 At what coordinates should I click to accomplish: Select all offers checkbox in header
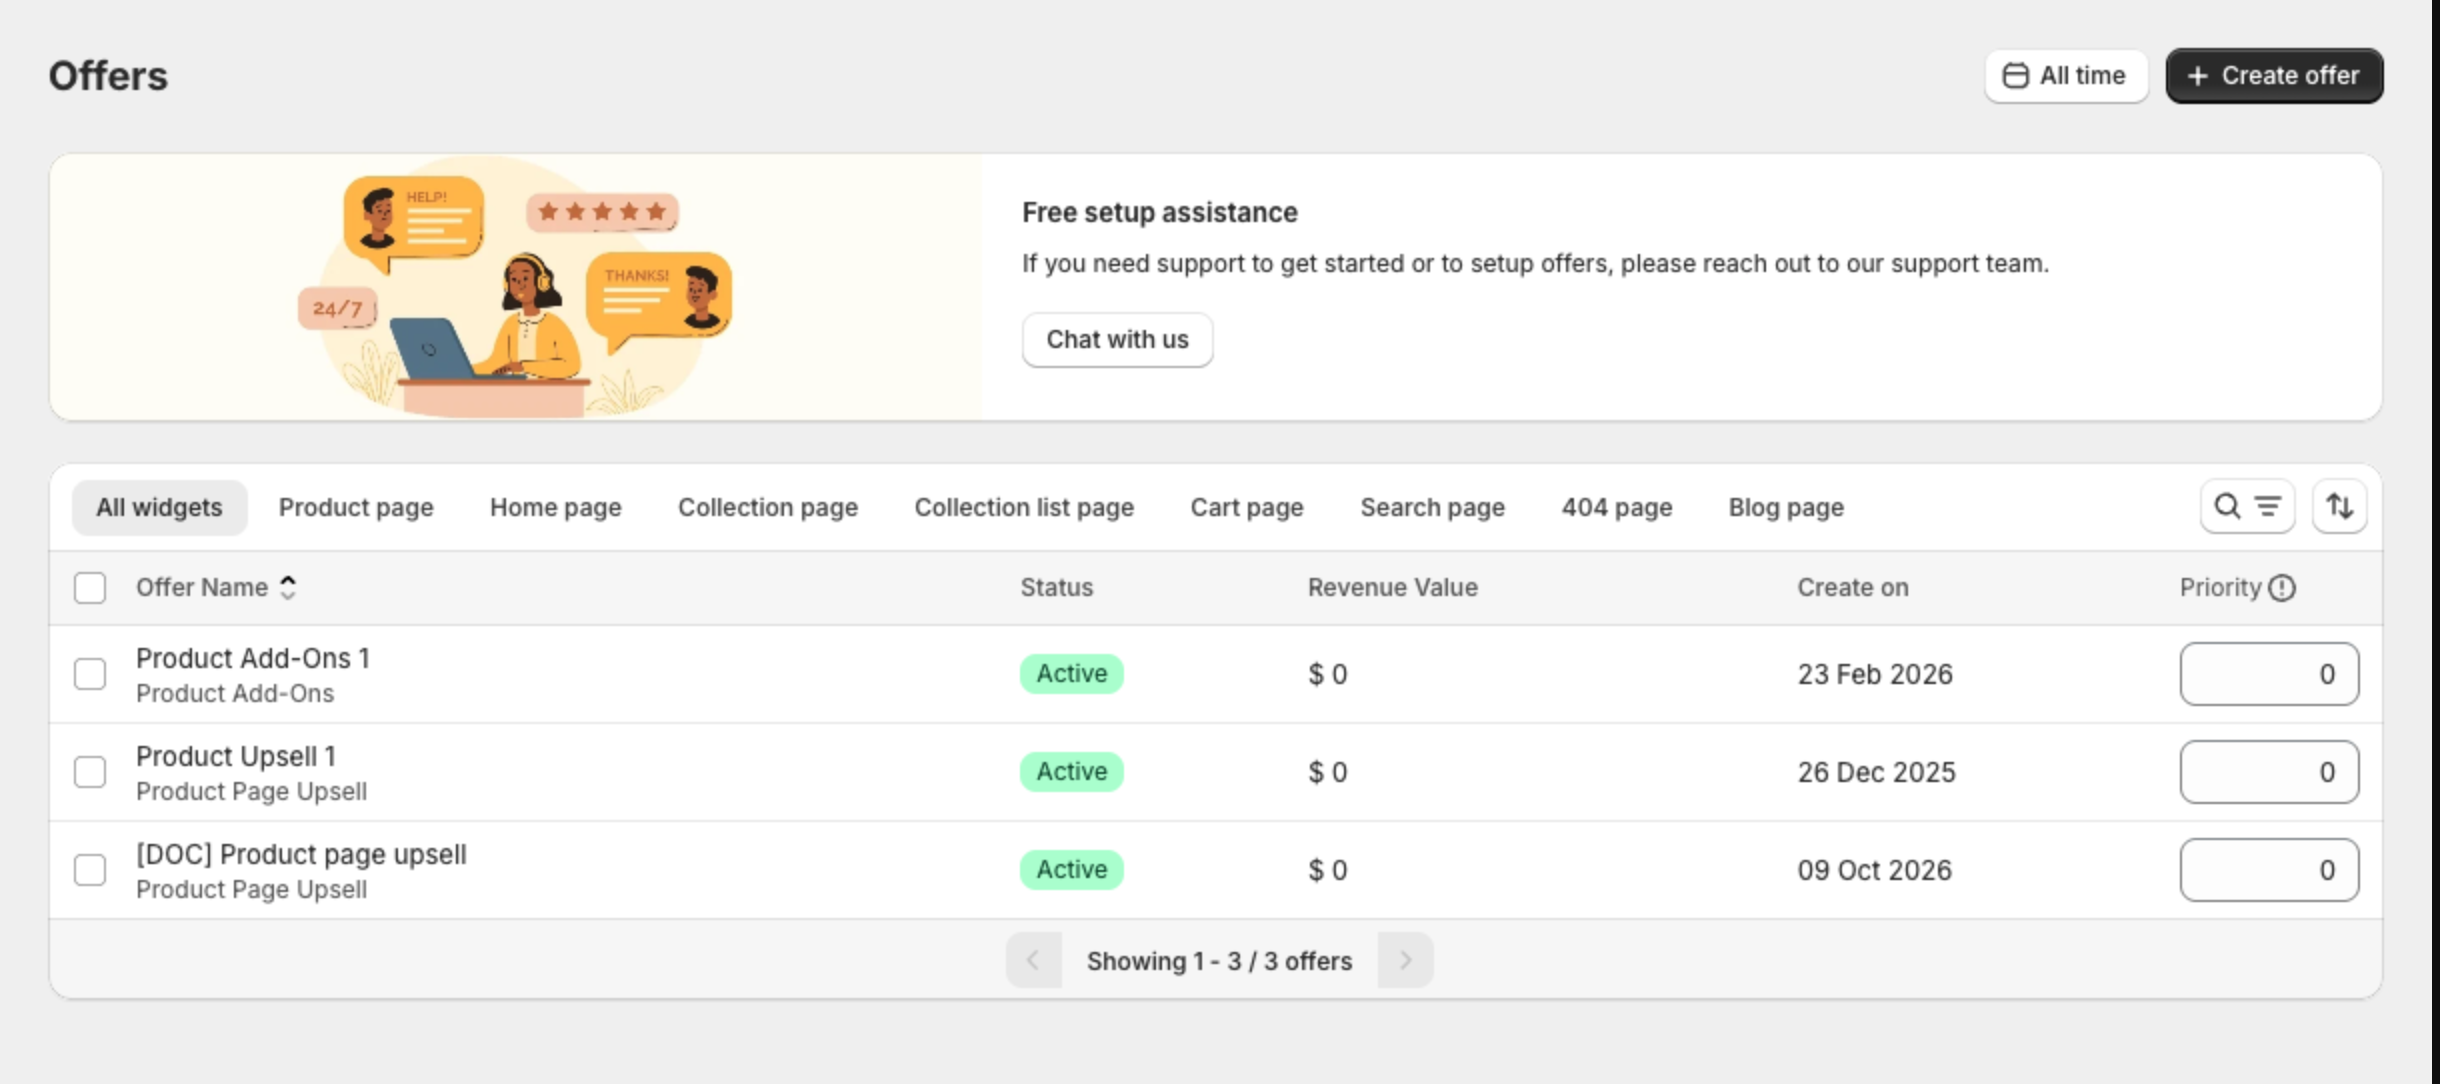(90, 588)
